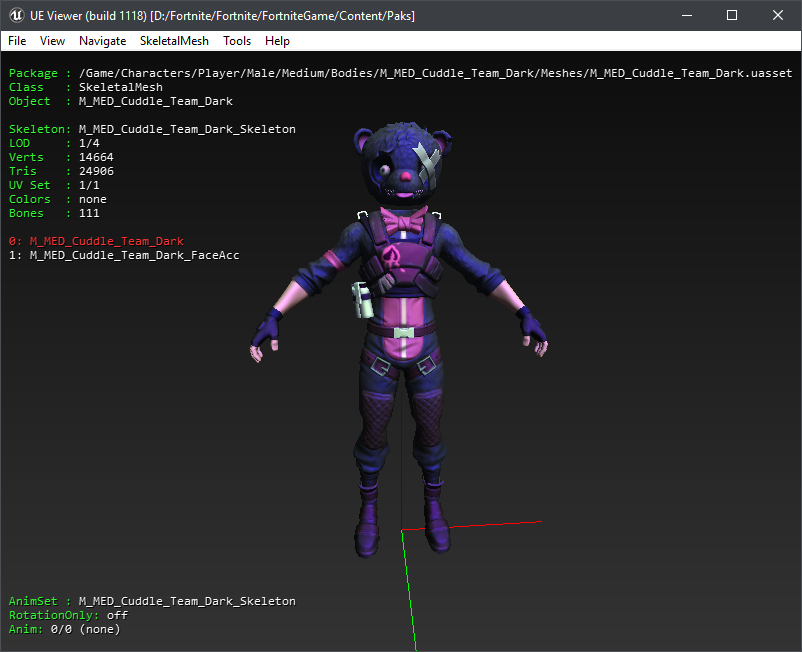The height and width of the screenshot is (652, 802).
Task: Open the Help menu
Action: [277, 41]
